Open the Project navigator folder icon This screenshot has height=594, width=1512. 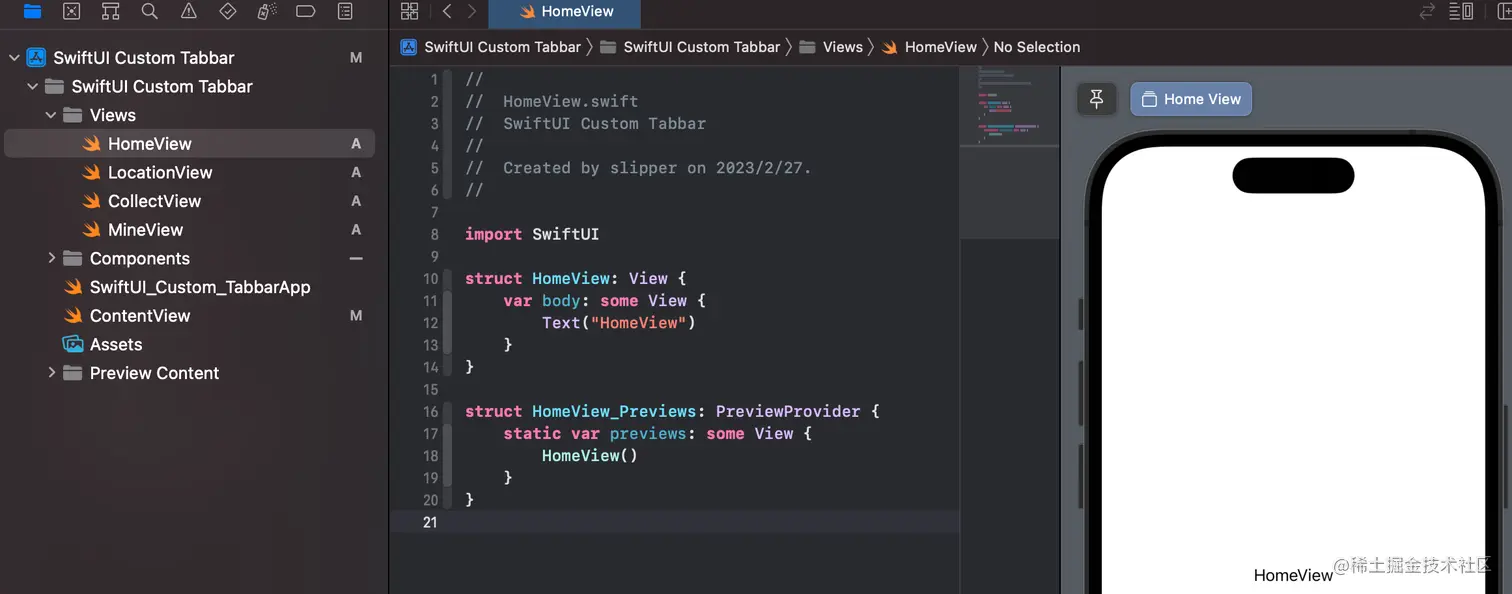coord(33,11)
